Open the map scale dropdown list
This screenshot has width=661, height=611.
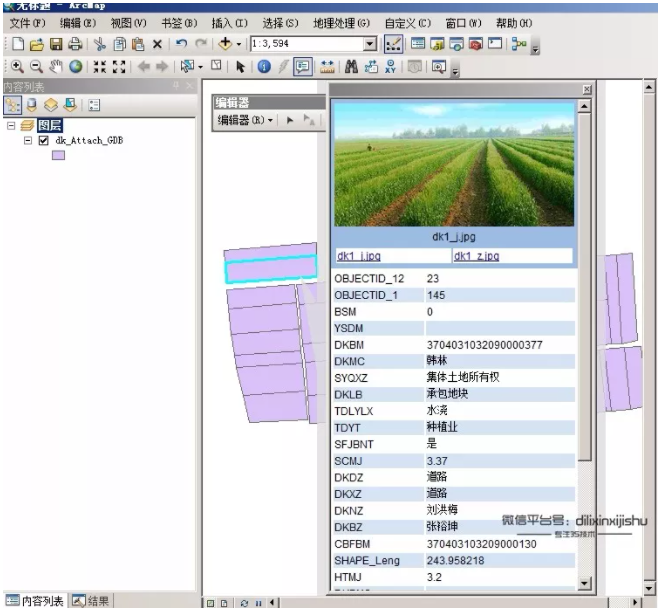click(370, 43)
